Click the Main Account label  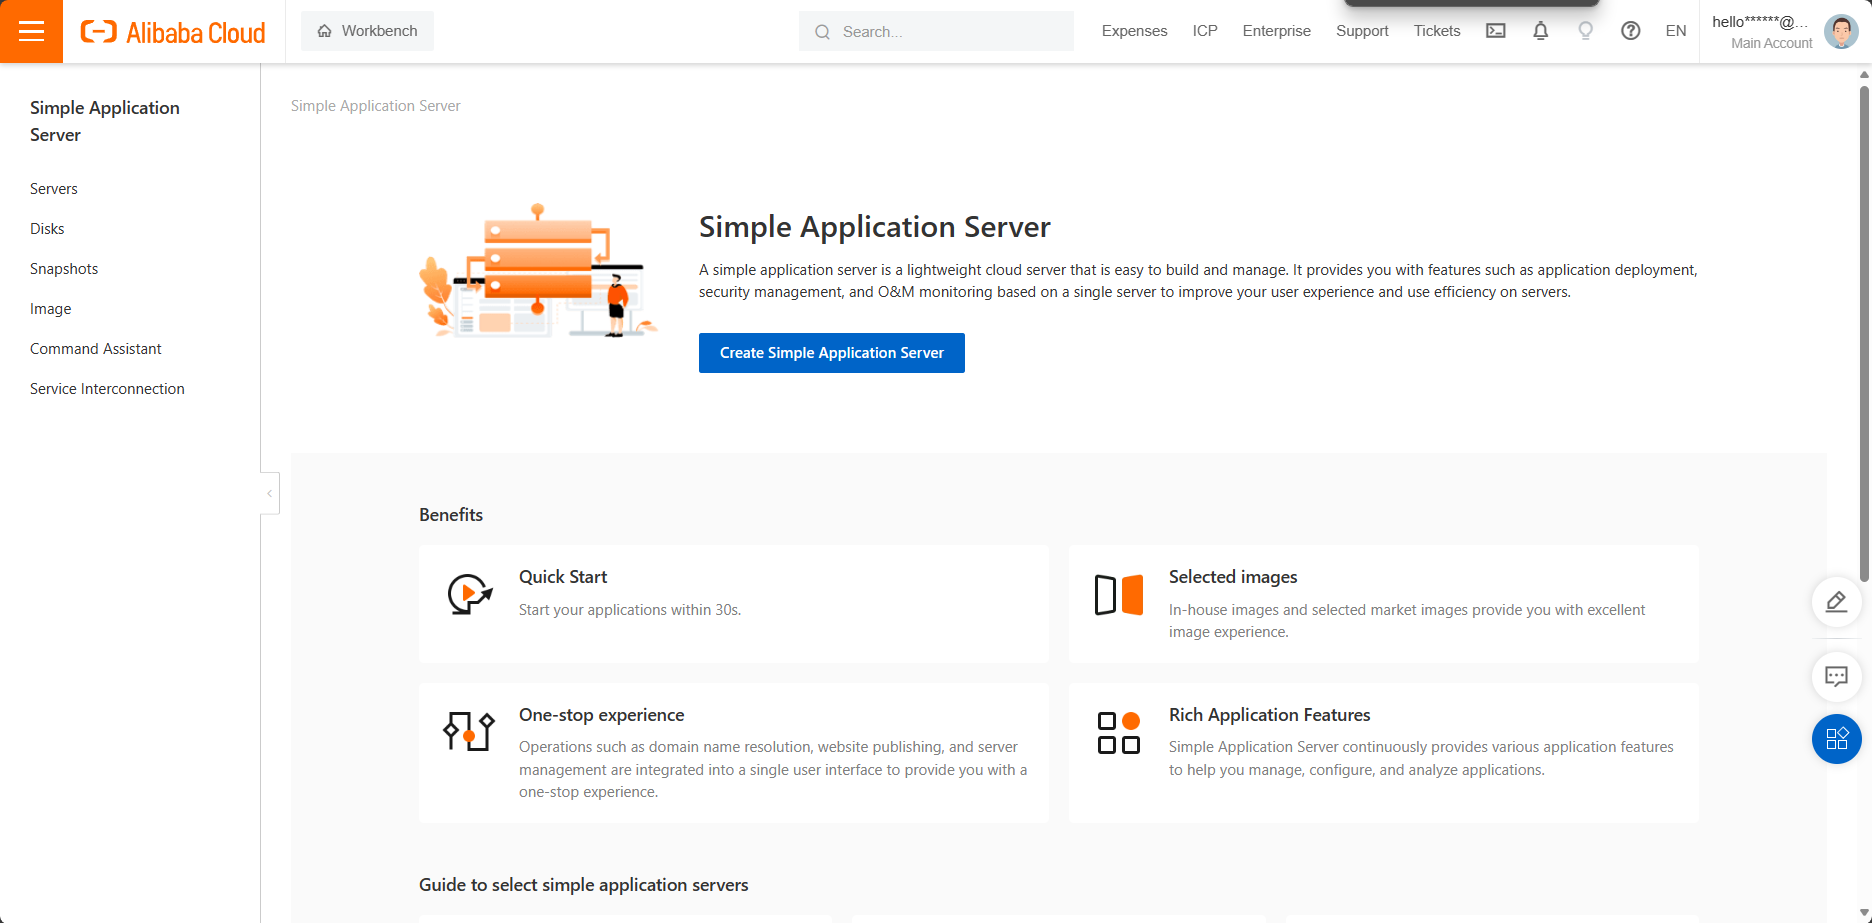[x=1771, y=43]
